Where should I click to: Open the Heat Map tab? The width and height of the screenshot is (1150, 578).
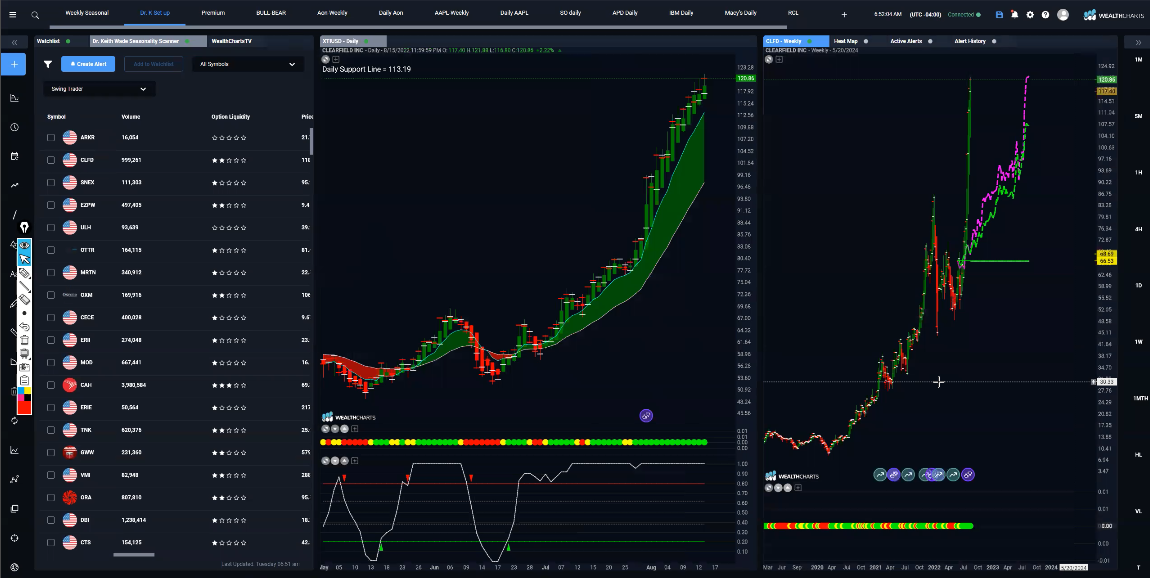click(x=846, y=41)
